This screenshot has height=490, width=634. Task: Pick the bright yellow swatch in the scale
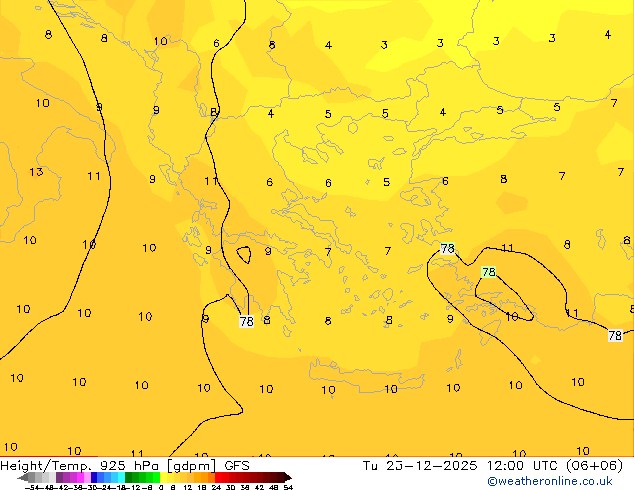pos(163,477)
